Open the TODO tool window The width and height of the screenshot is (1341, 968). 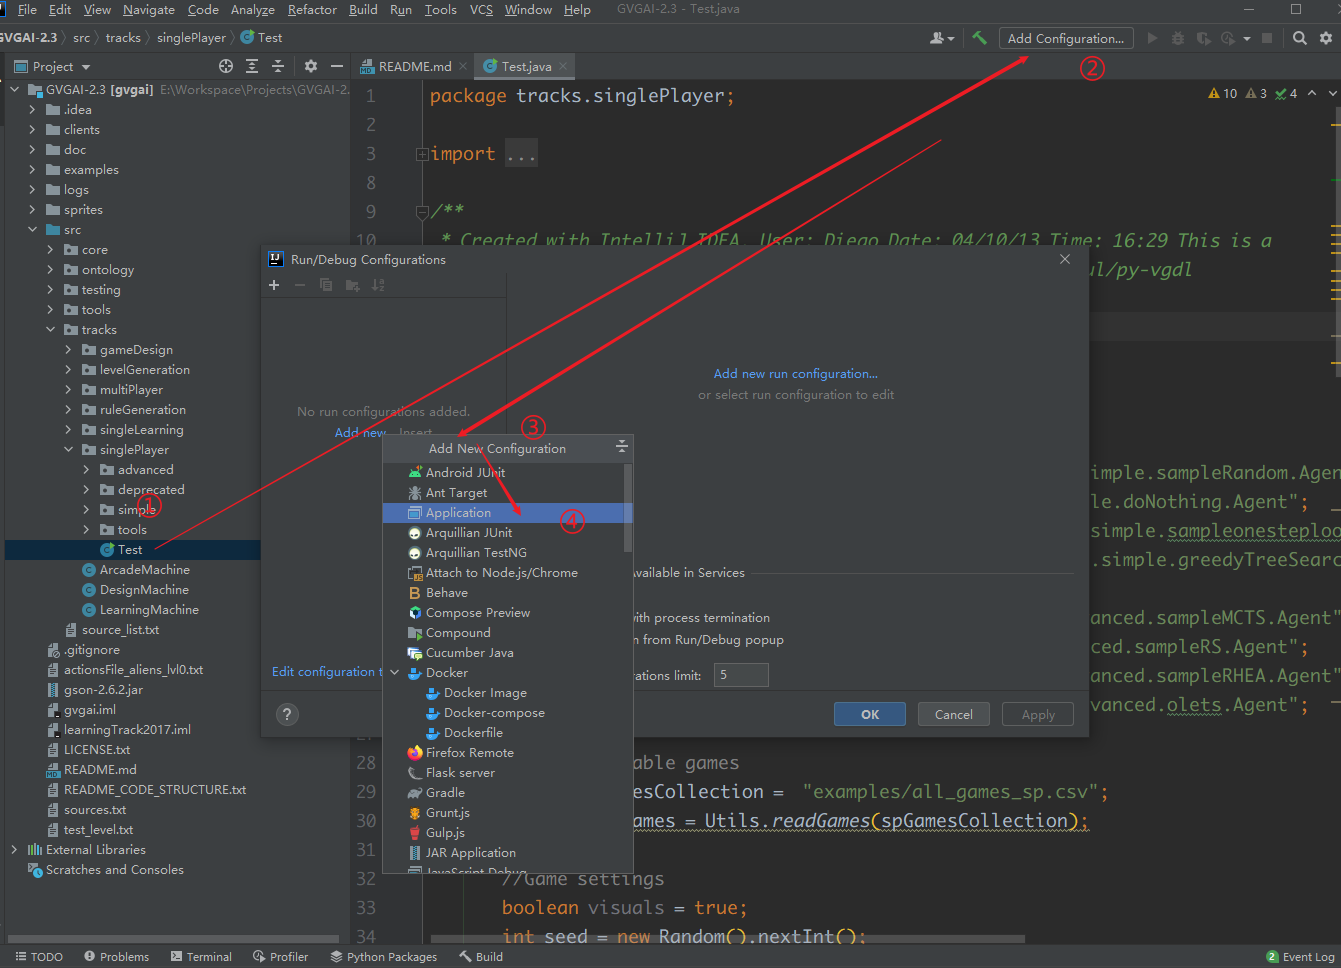(39, 957)
